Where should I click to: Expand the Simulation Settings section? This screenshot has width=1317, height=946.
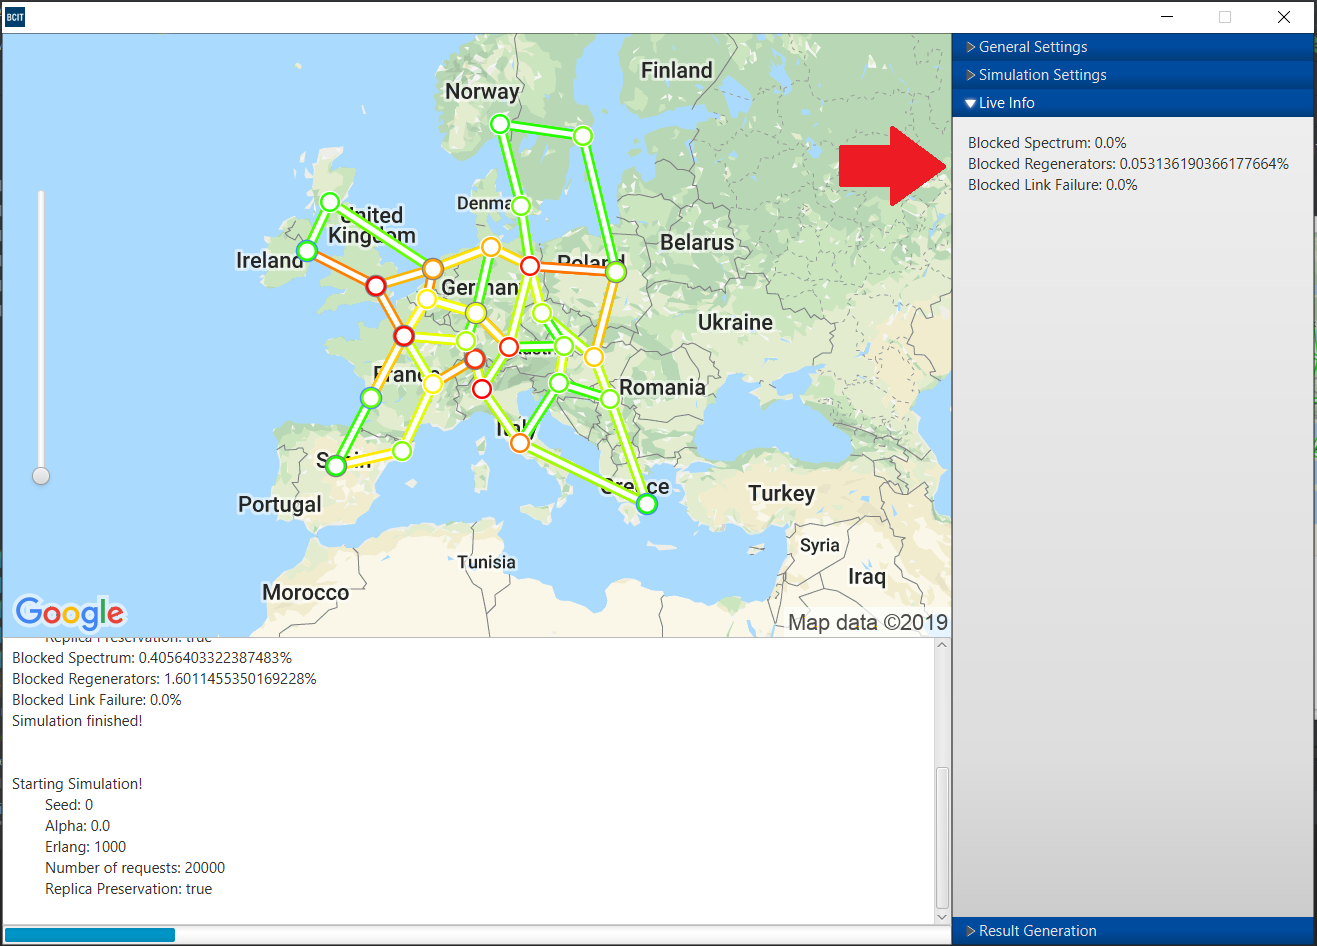[x=1132, y=75]
